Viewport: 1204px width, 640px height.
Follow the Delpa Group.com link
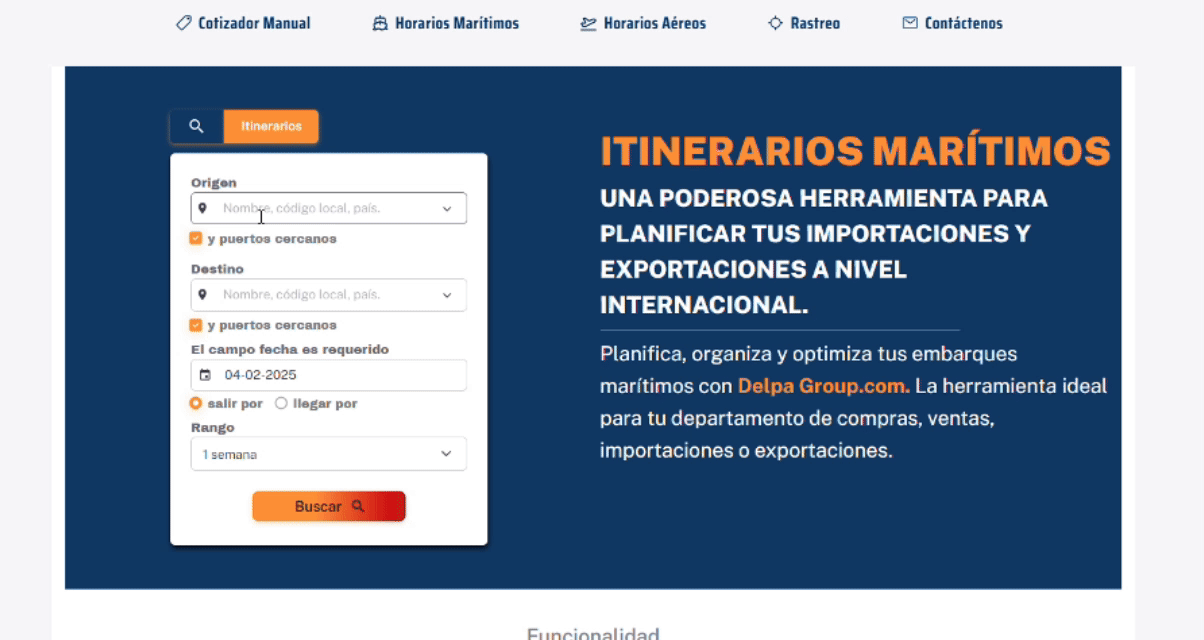[x=824, y=386]
